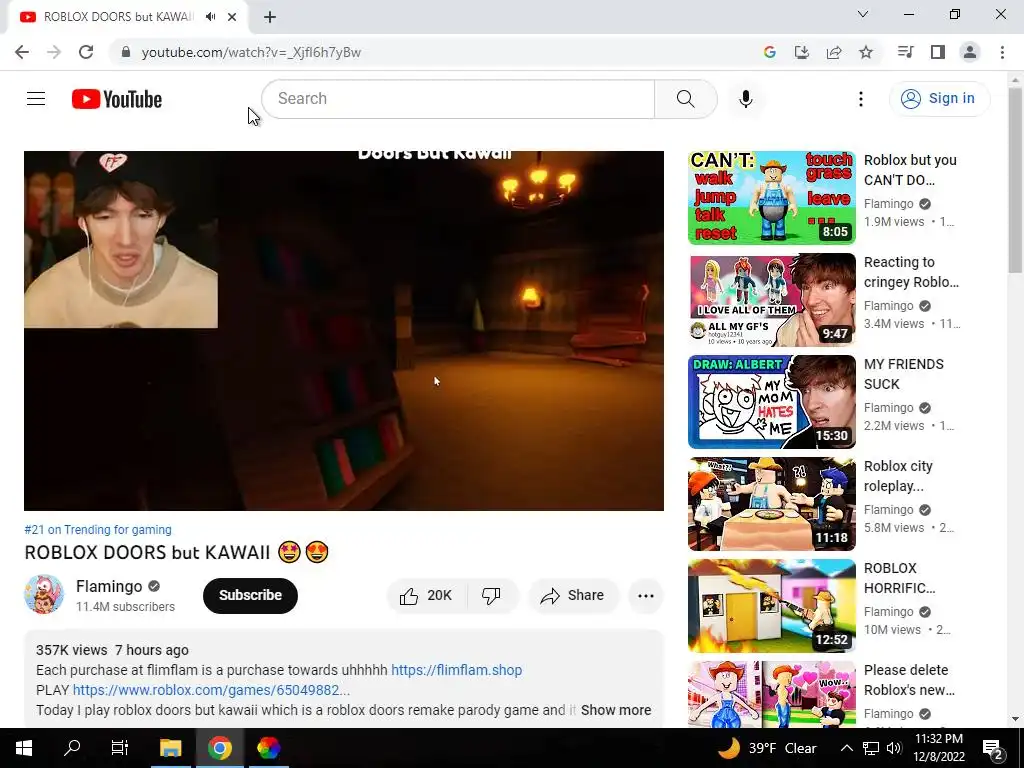Open 'Roblox but you CAN'T DO' video thumbnail

(771, 198)
